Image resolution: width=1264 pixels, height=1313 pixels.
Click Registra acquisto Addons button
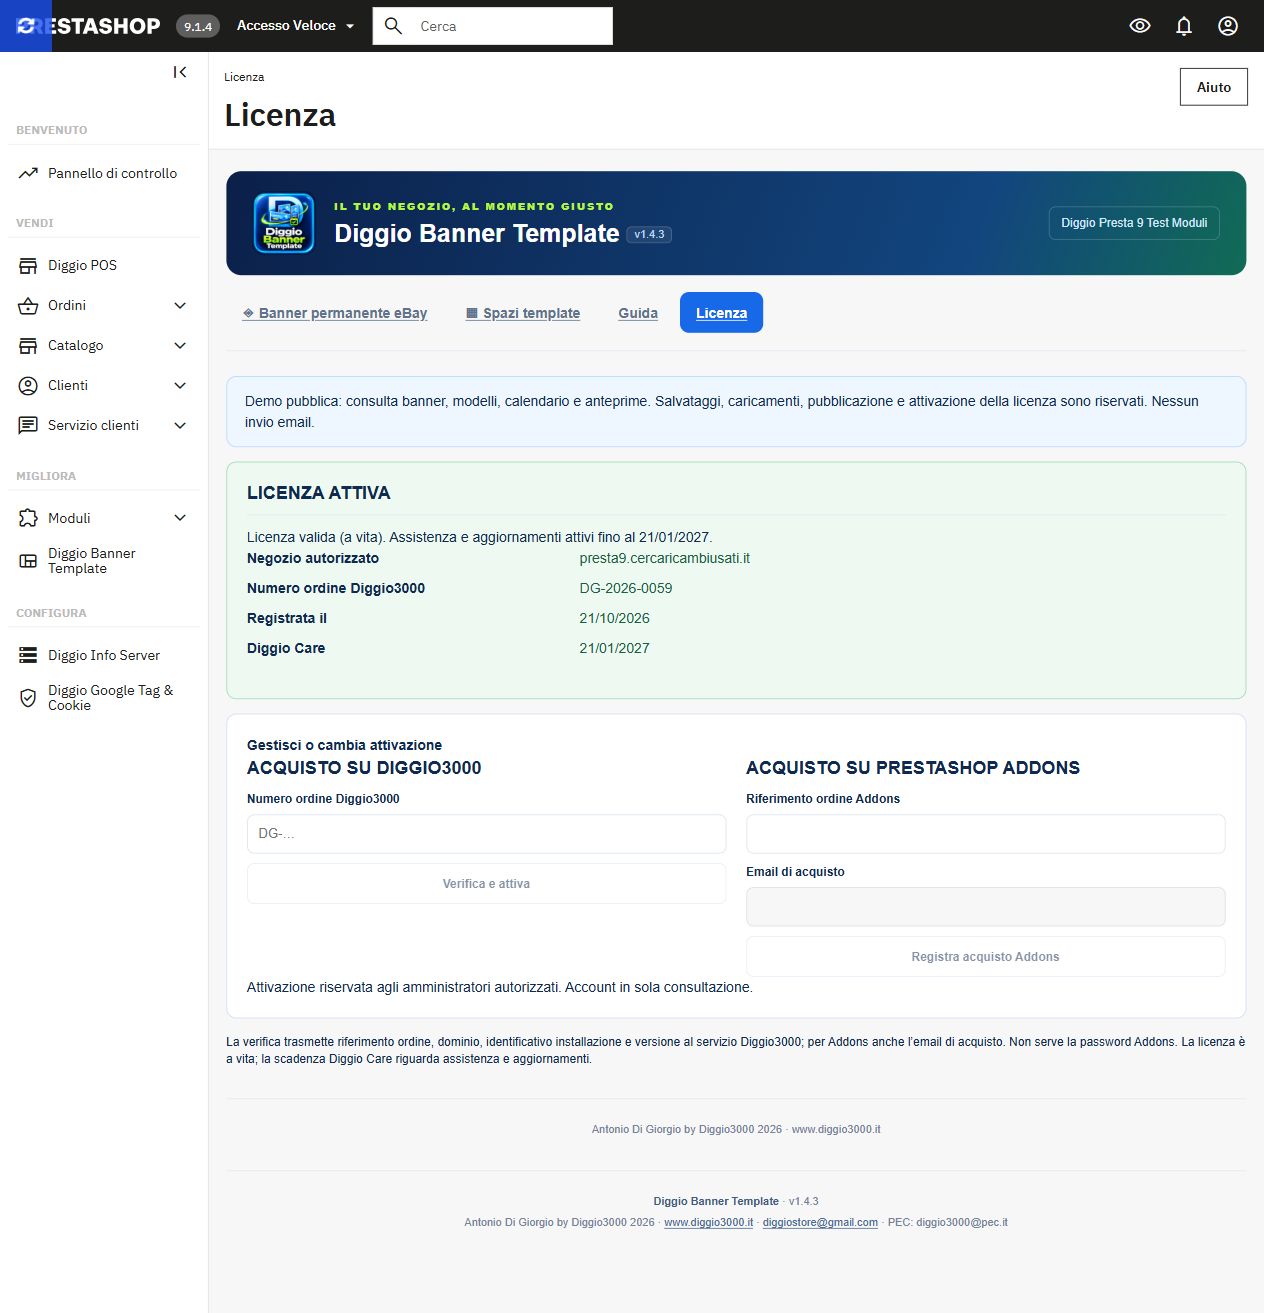(x=985, y=957)
